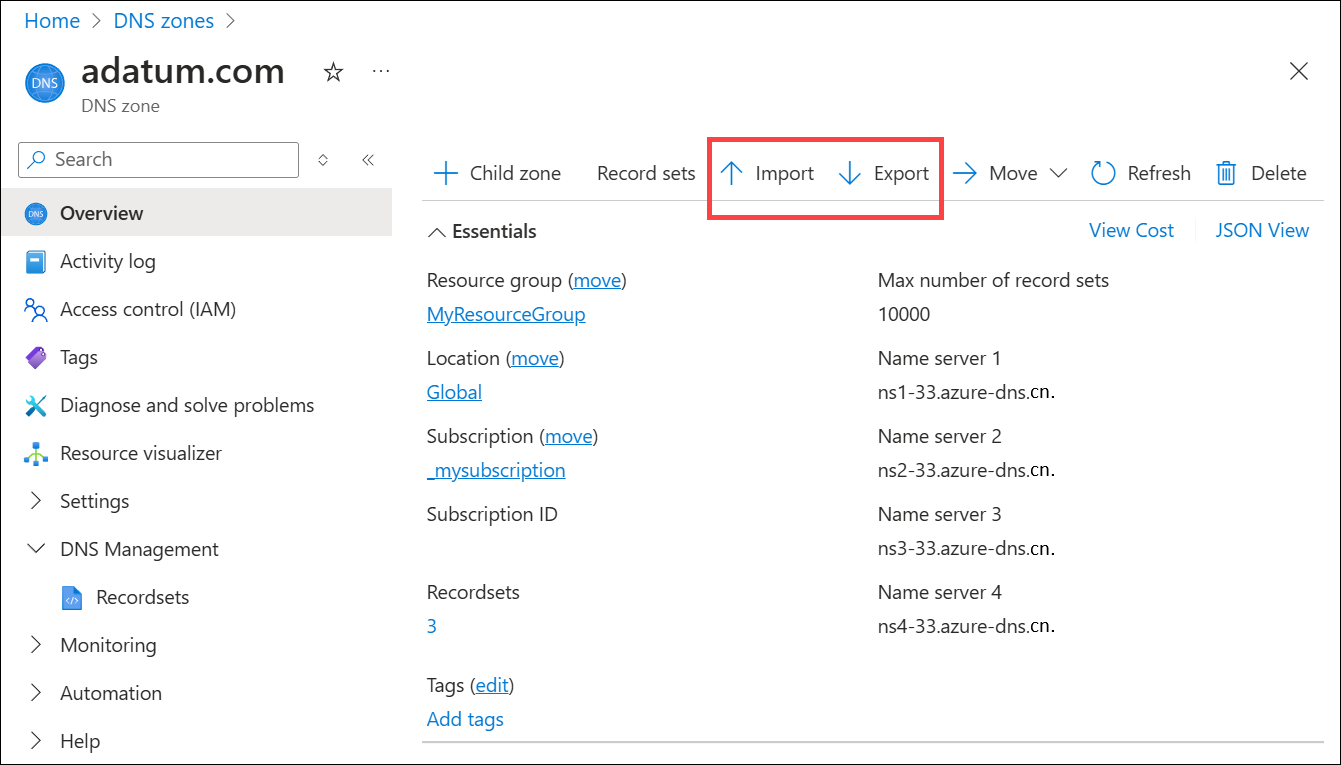Click the JSON View link

(x=1261, y=230)
